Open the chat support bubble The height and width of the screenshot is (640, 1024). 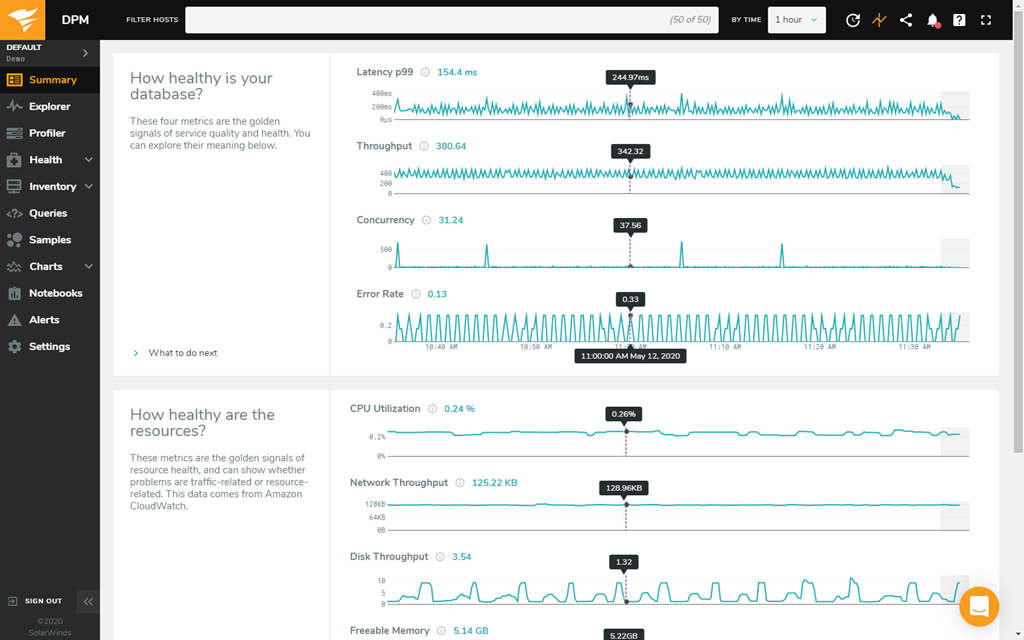click(x=979, y=606)
